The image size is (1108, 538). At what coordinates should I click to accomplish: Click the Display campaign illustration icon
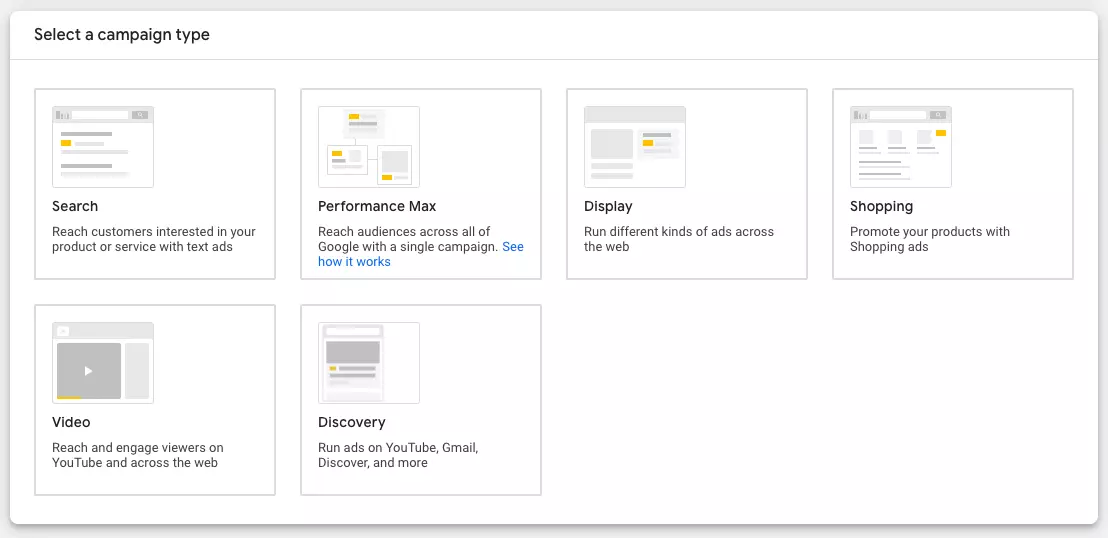coord(635,147)
